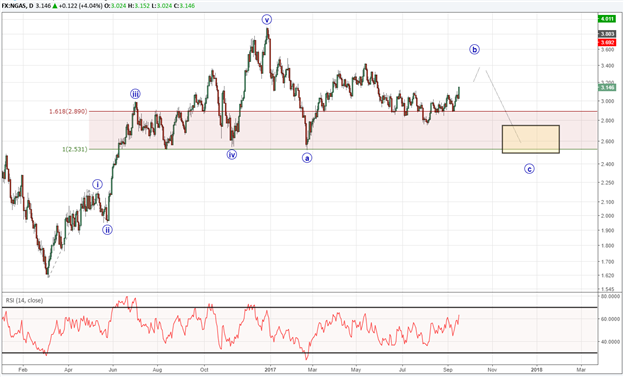Viewport: 624px width, 377px height.
Task: Click the Feb date on time axis
Action: 23,370
